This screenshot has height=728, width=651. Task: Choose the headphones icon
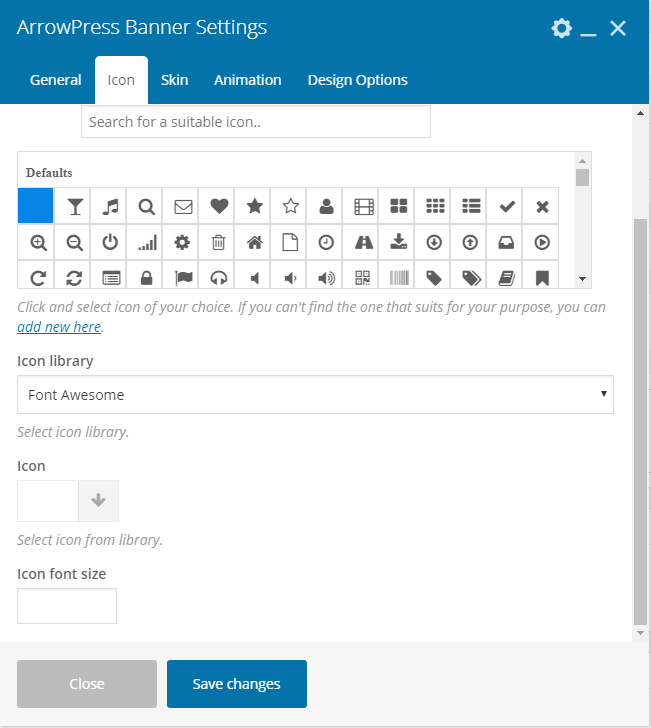click(x=219, y=278)
